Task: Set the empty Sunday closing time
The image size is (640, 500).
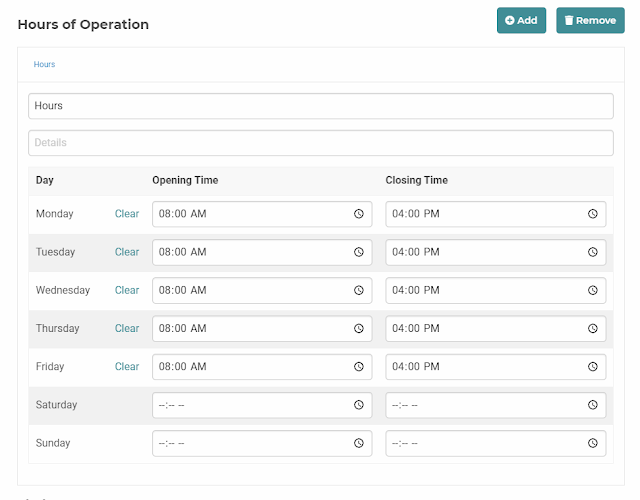Action: point(496,443)
